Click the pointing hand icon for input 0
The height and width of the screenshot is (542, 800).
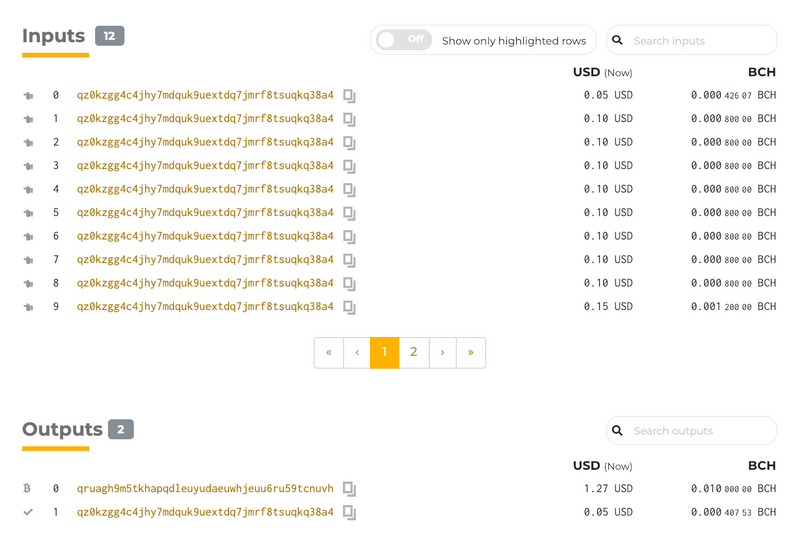[x=28, y=96]
